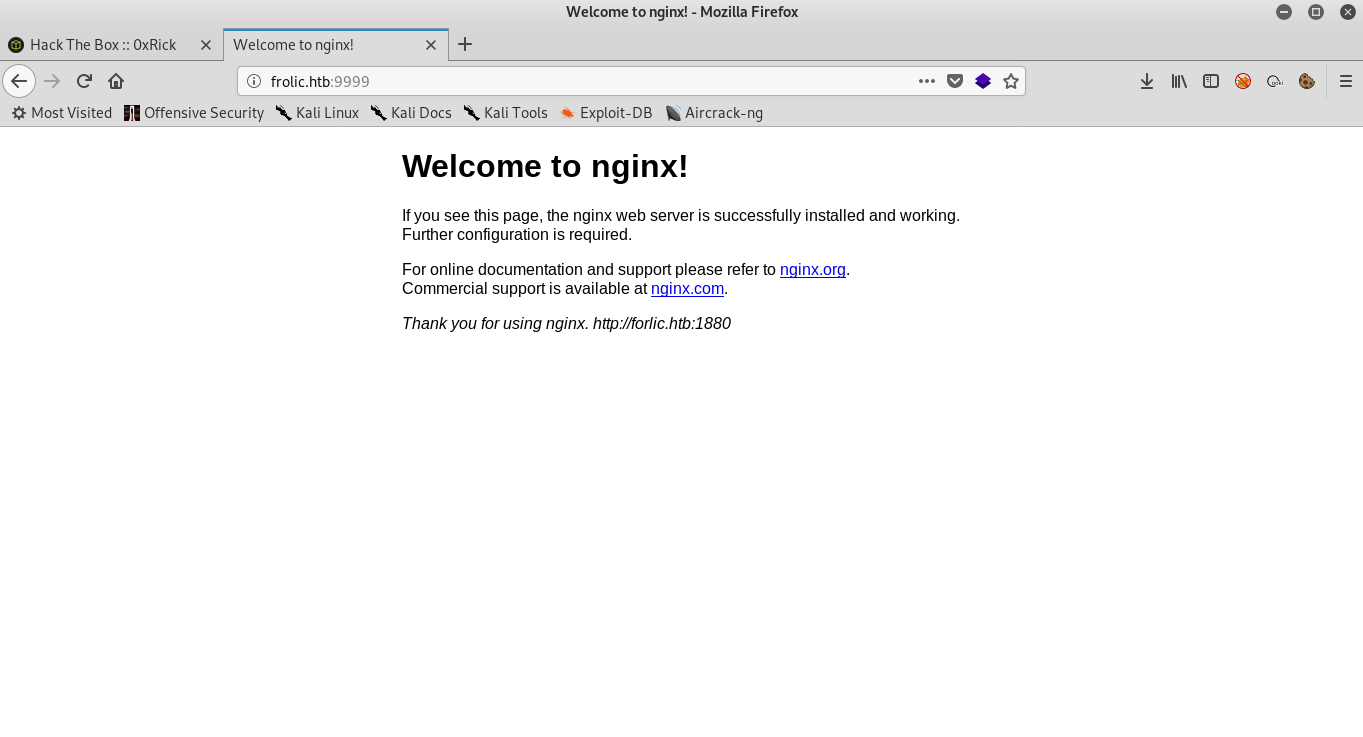Follow the nginx.org documentation link
1363x737 pixels.
[x=812, y=269]
